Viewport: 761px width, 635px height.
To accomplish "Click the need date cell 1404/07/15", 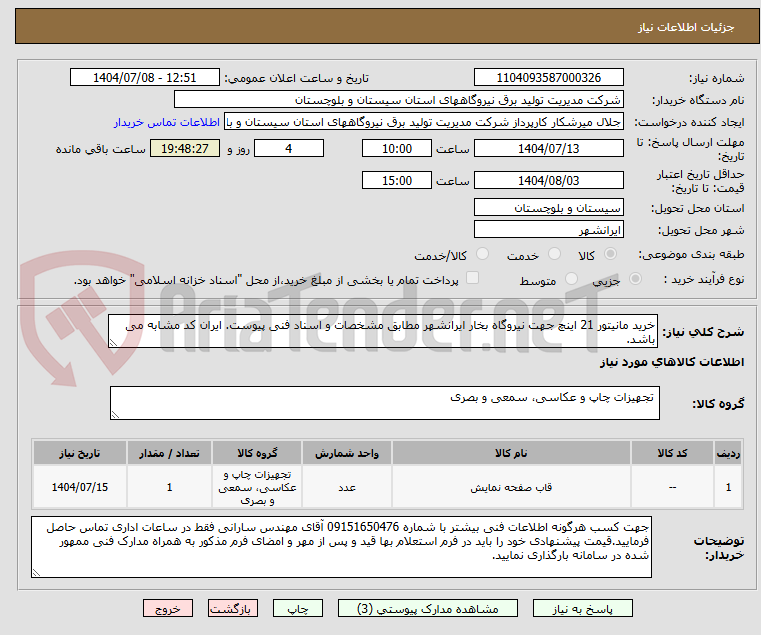I will pyautogui.click(x=80, y=487).
